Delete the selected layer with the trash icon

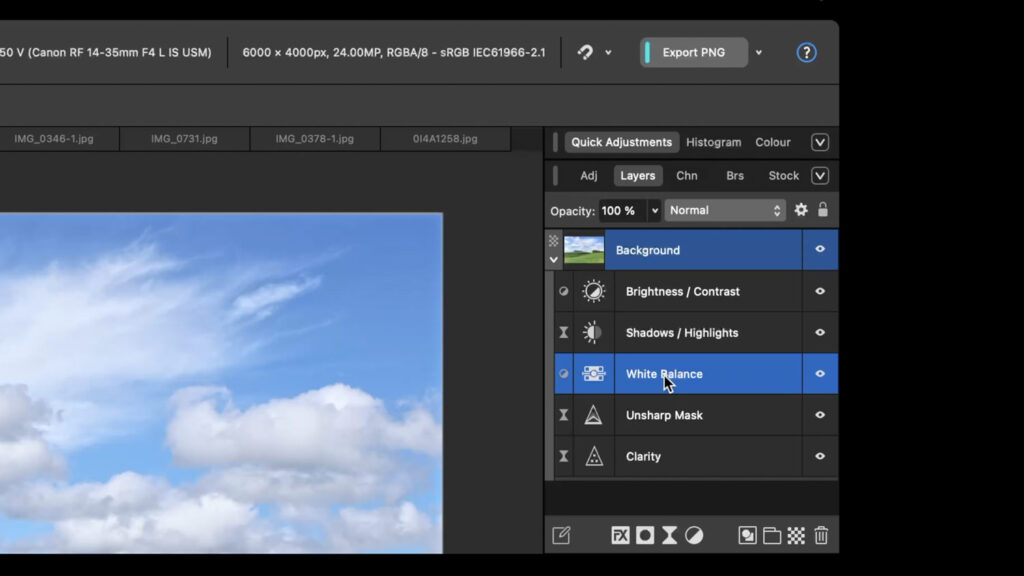820,535
